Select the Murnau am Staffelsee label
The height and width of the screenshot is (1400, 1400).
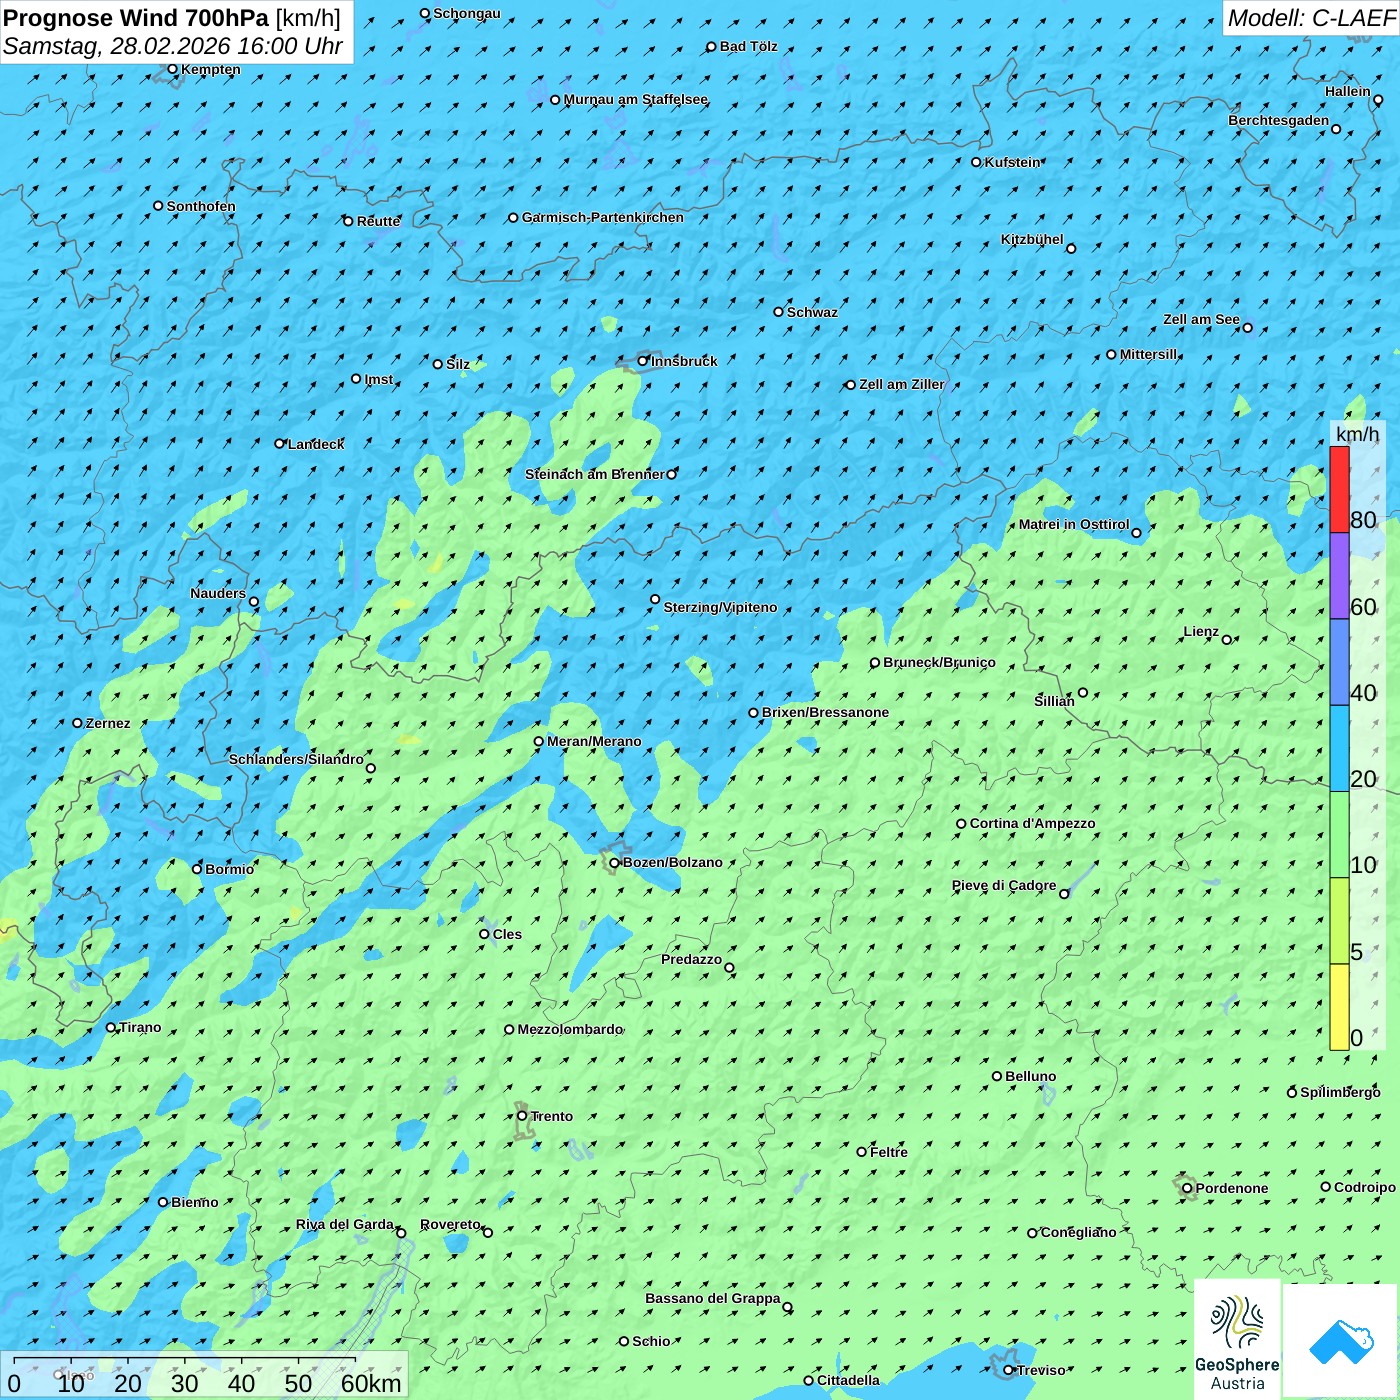point(636,99)
